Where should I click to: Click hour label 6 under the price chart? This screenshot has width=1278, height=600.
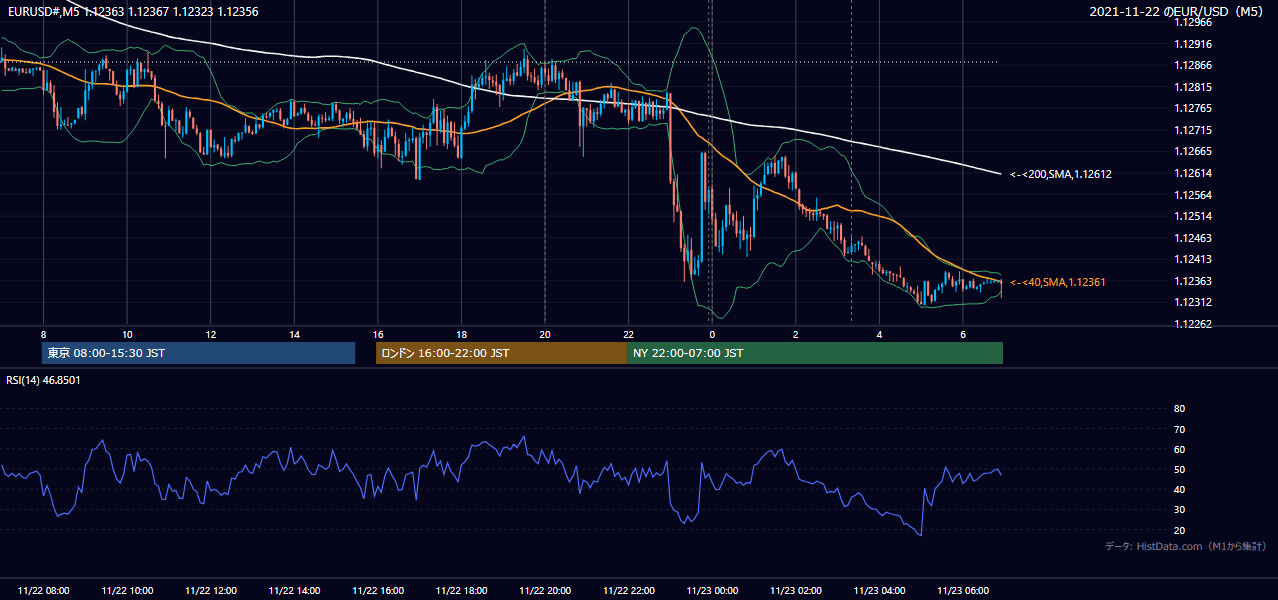point(963,334)
